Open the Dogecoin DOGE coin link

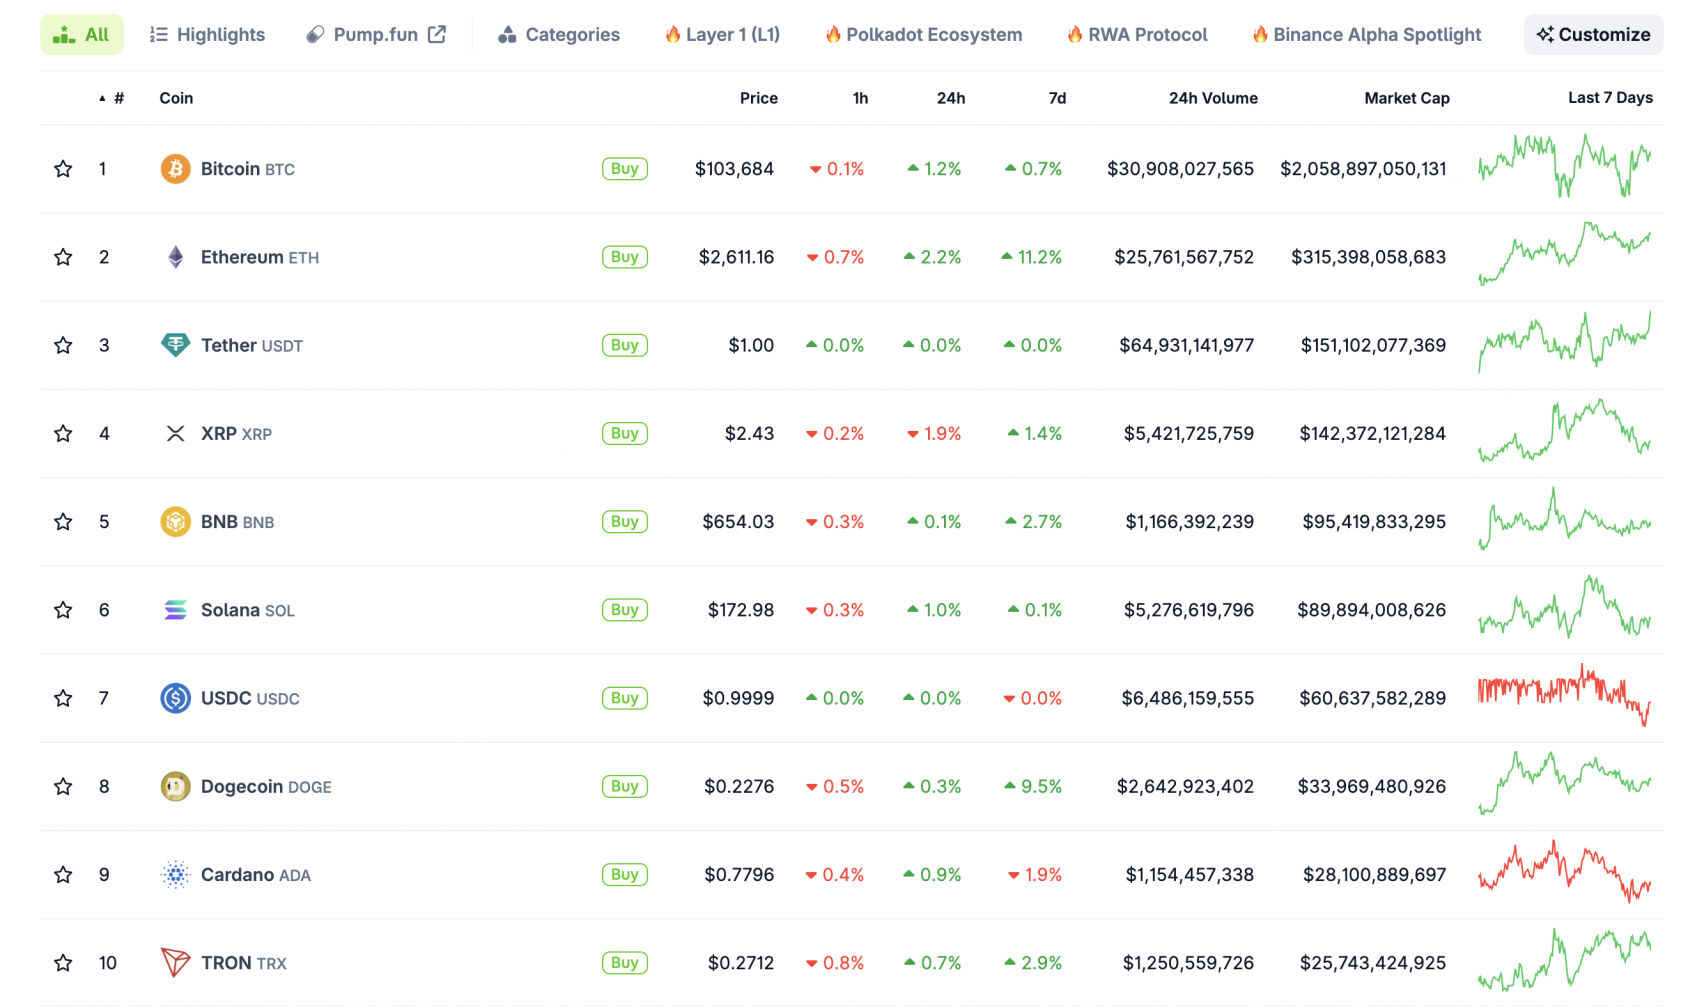click(x=266, y=786)
